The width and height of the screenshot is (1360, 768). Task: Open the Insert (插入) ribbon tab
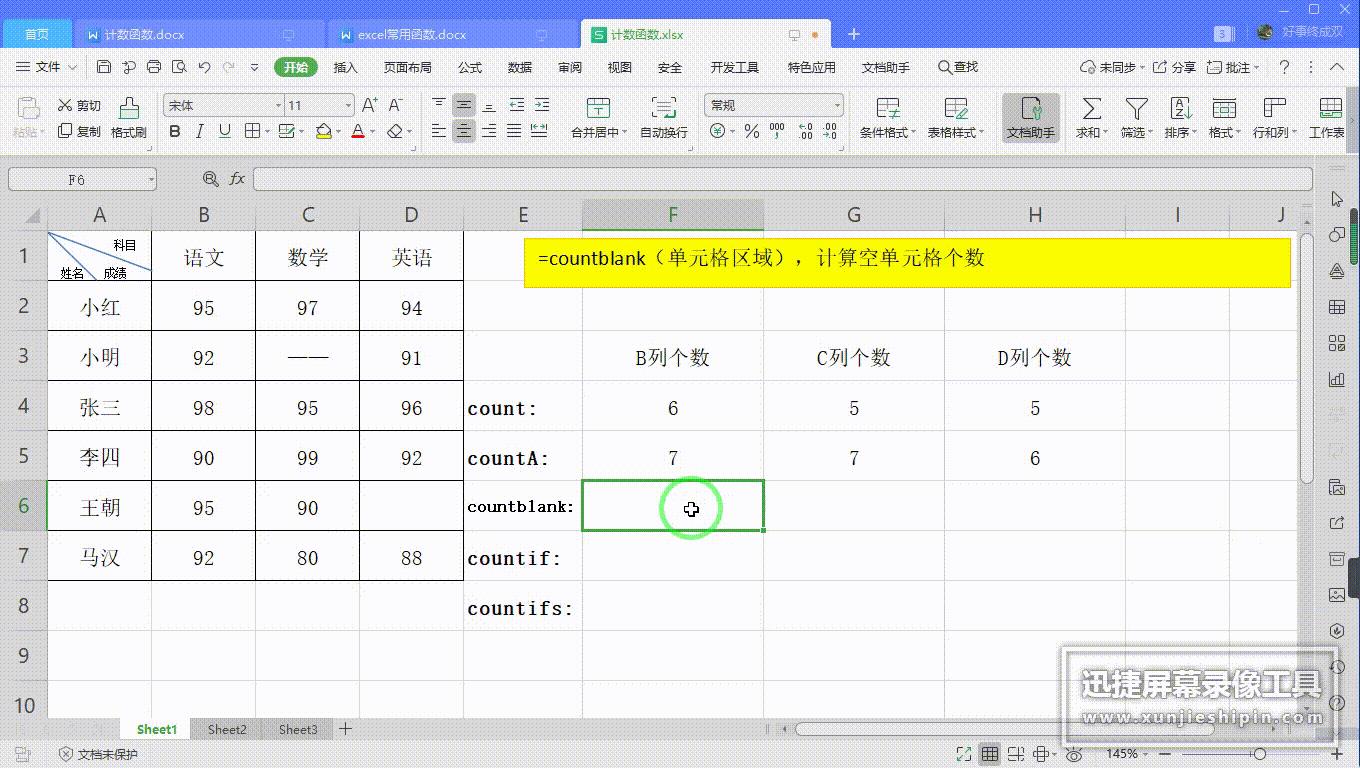coord(345,67)
